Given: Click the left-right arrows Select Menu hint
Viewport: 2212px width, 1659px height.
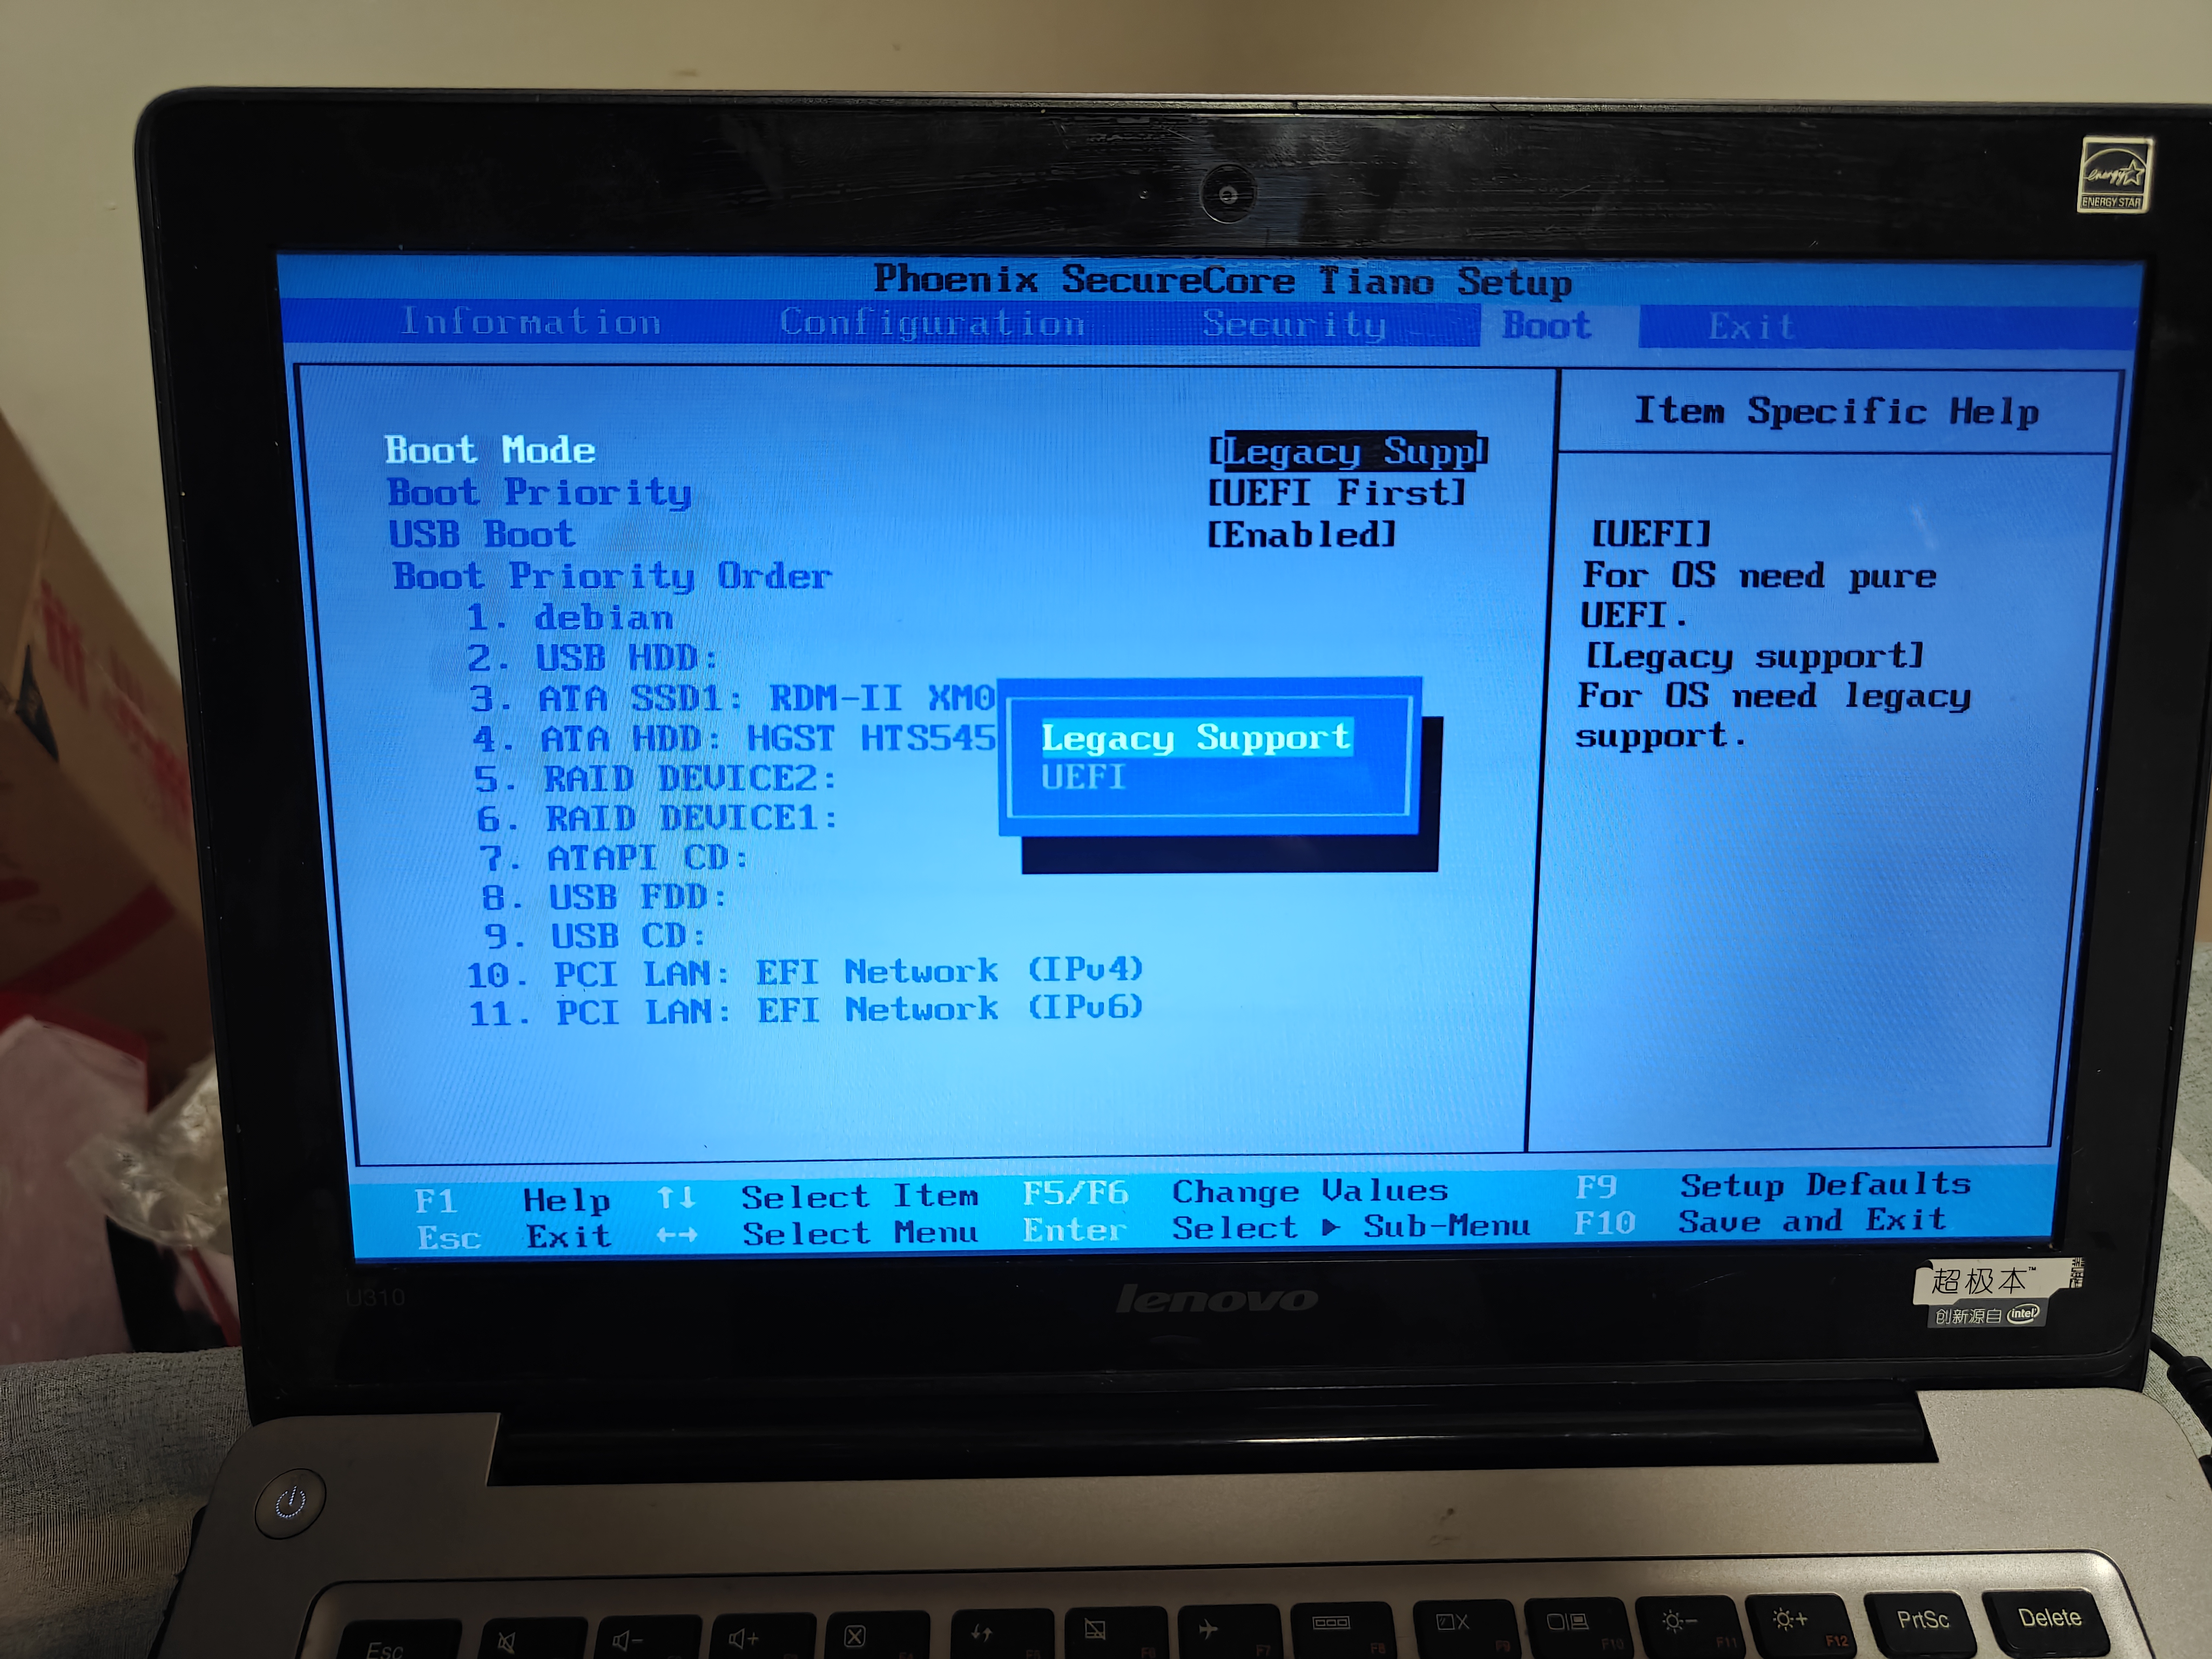Looking at the screenshot, I should [818, 1233].
